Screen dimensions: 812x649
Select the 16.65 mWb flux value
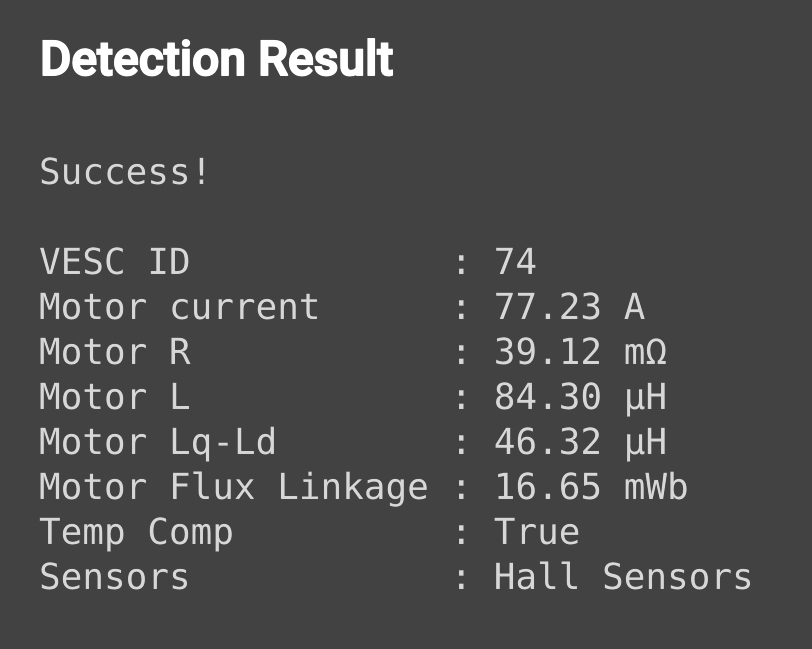[x=591, y=487]
